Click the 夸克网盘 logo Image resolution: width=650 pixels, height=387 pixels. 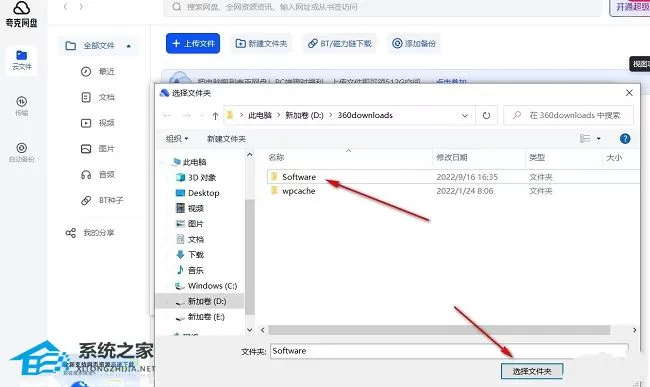pyautogui.click(x=22, y=14)
